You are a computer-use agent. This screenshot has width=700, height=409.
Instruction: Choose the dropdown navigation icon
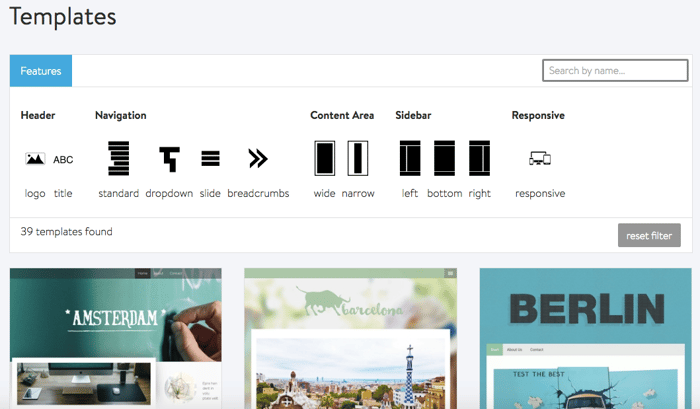coord(169,159)
